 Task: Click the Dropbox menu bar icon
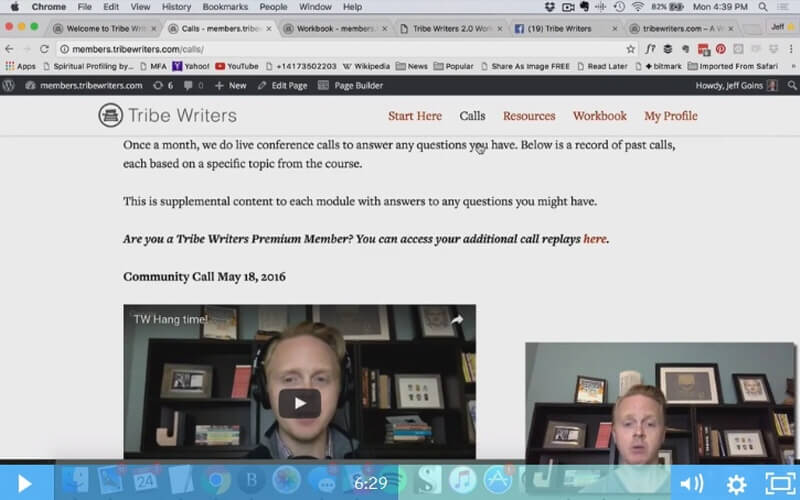click(549, 7)
